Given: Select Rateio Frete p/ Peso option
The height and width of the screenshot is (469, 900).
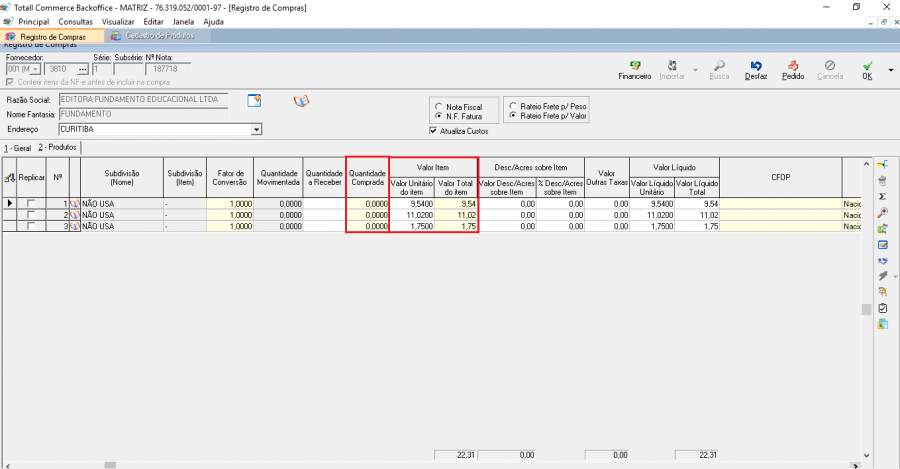Looking at the screenshot, I should [x=513, y=105].
